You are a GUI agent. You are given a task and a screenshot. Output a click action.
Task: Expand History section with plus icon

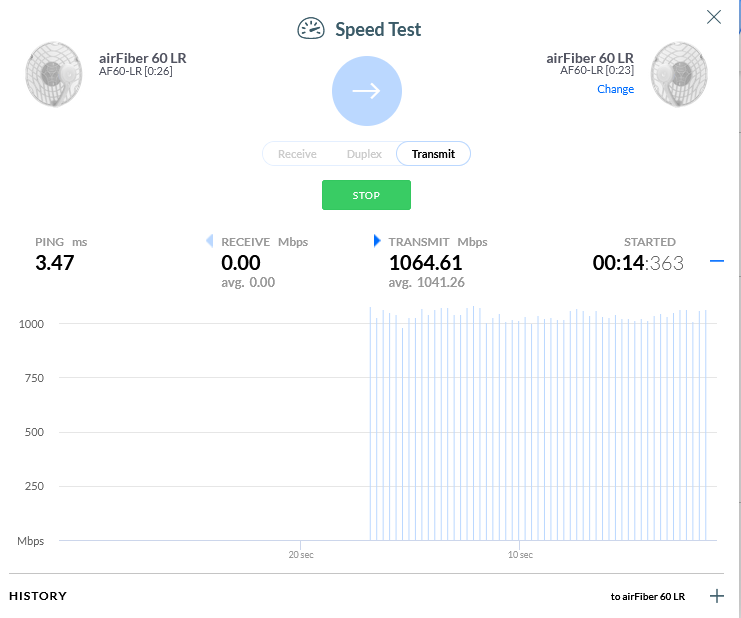[716, 596]
